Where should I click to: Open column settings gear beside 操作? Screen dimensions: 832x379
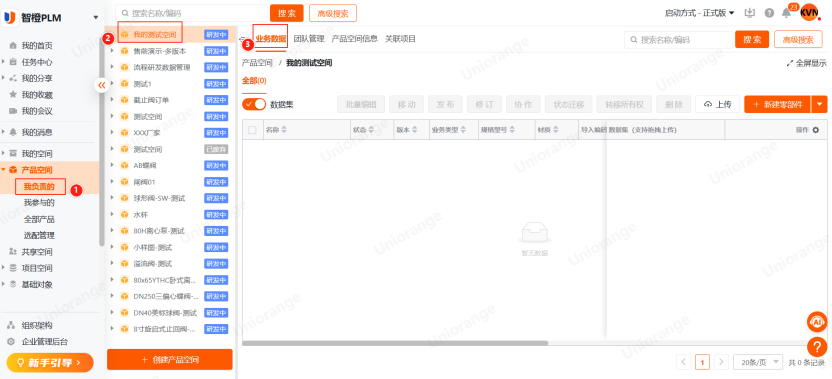pos(816,130)
